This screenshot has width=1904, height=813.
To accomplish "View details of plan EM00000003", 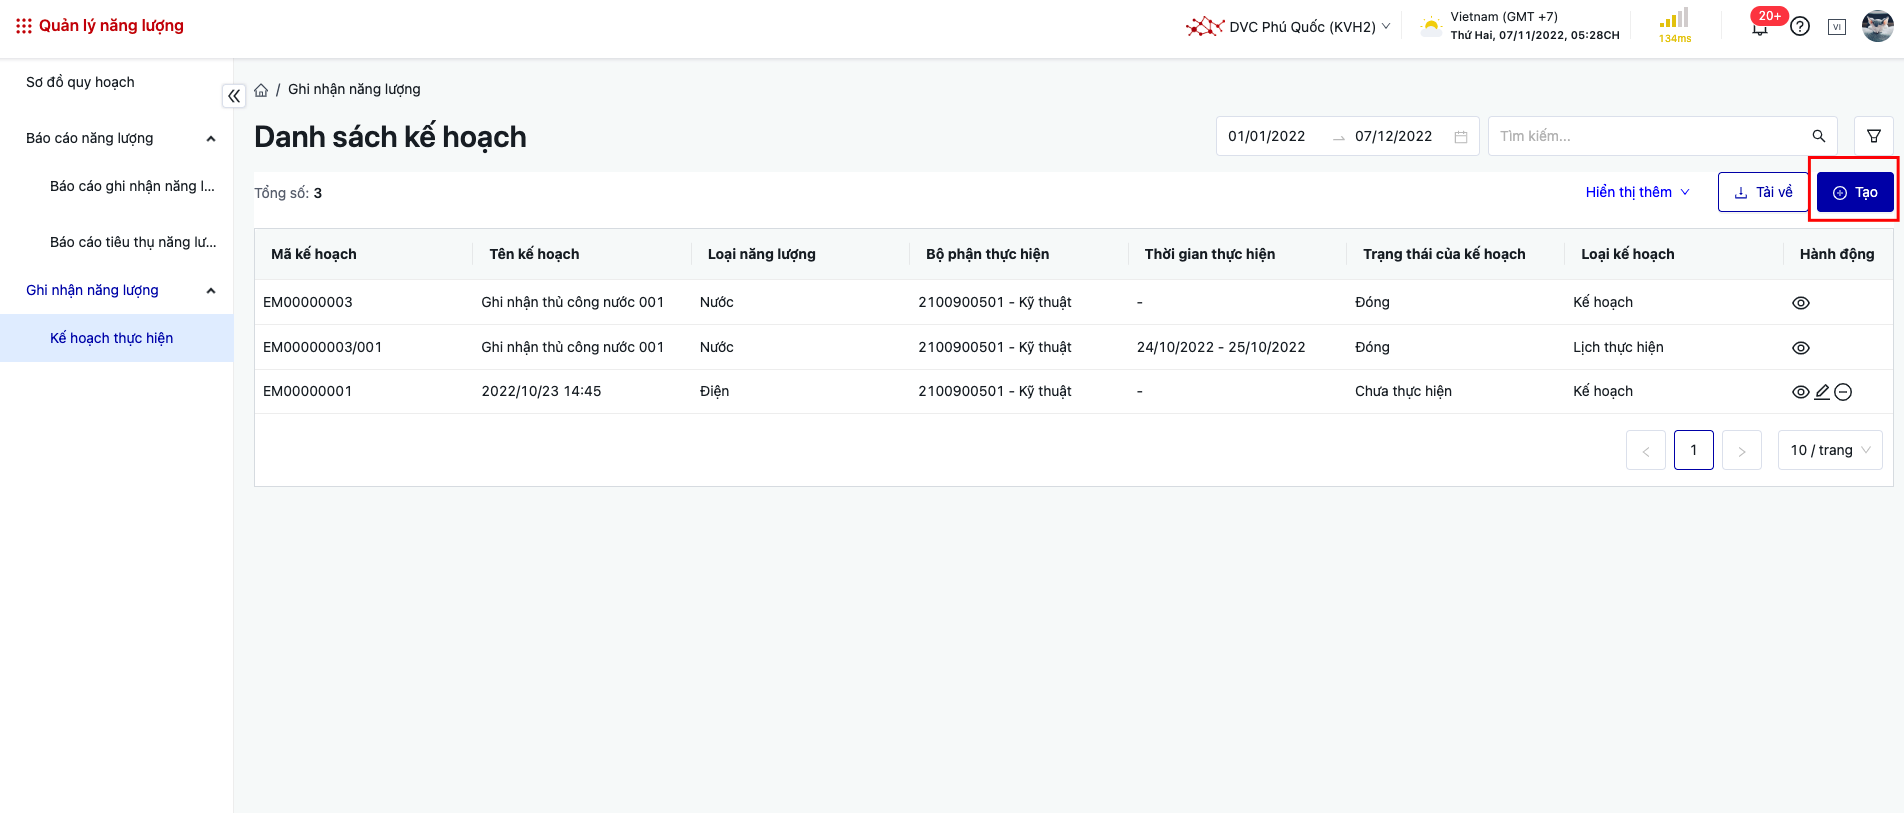I will [x=1800, y=303].
